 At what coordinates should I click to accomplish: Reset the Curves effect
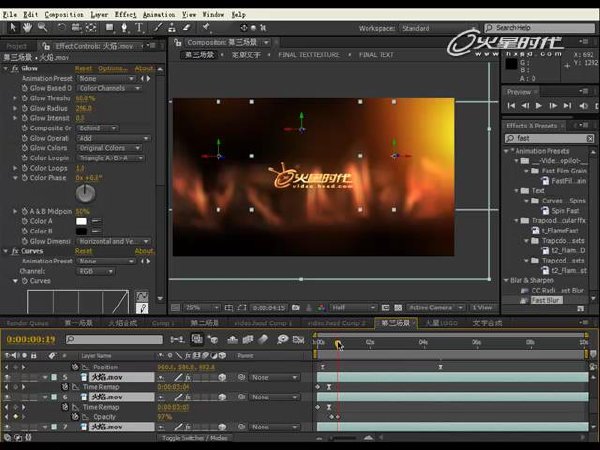pyautogui.click(x=83, y=251)
